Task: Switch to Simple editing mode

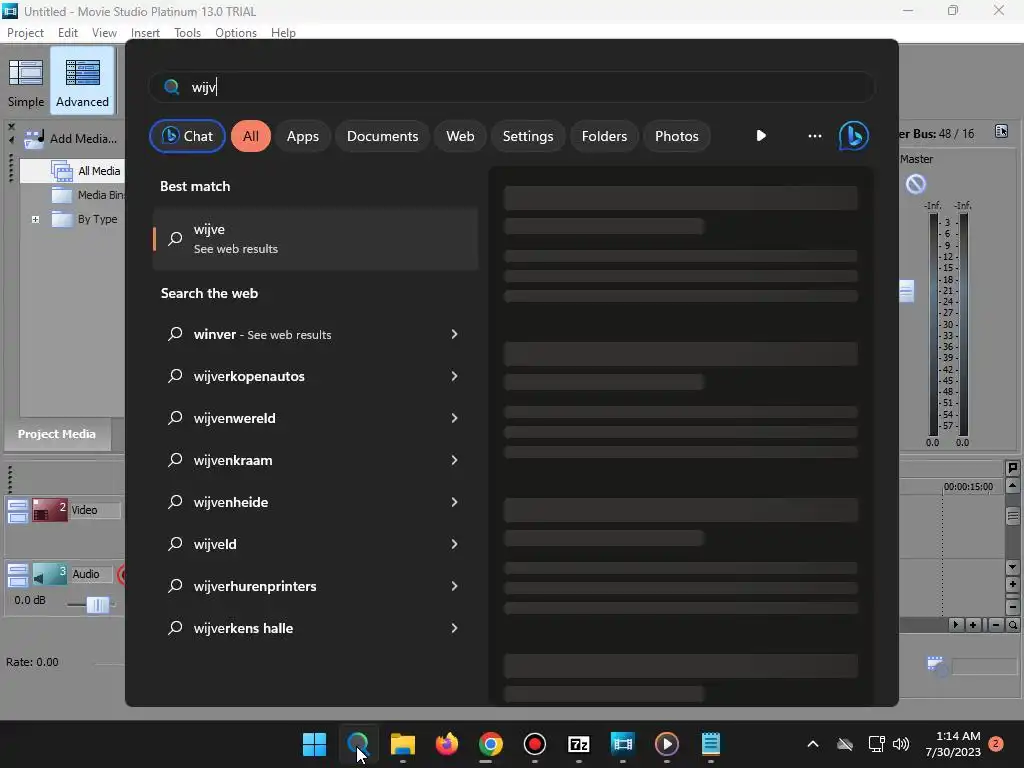Action: click(x=26, y=82)
